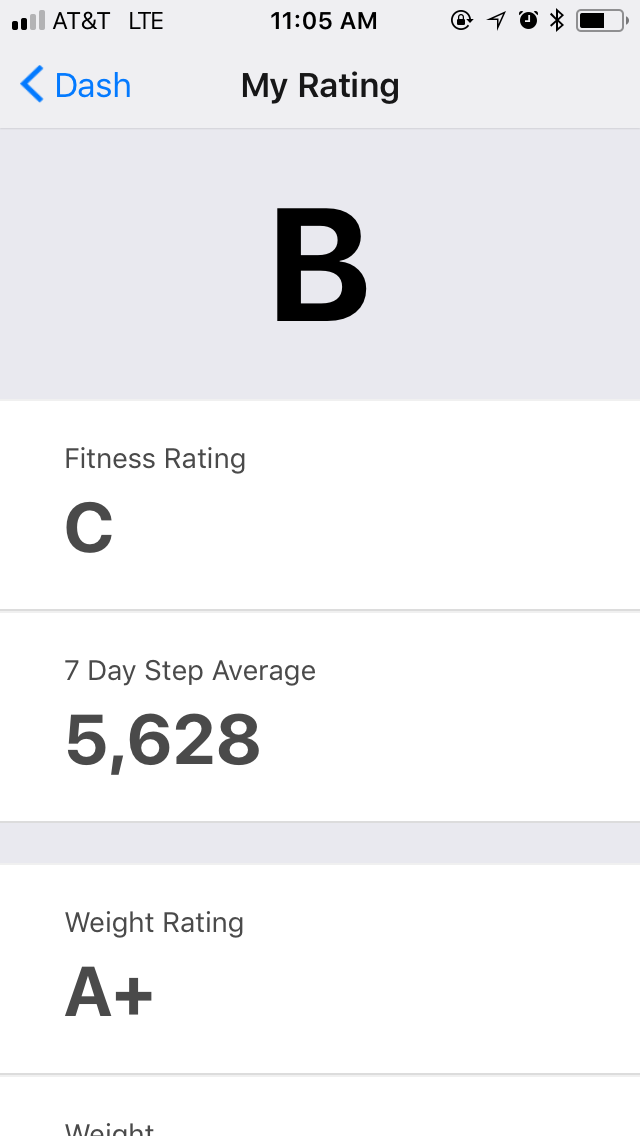Tap the C fitness grade
Image resolution: width=640 pixels, height=1136 pixels.
coord(89,528)
